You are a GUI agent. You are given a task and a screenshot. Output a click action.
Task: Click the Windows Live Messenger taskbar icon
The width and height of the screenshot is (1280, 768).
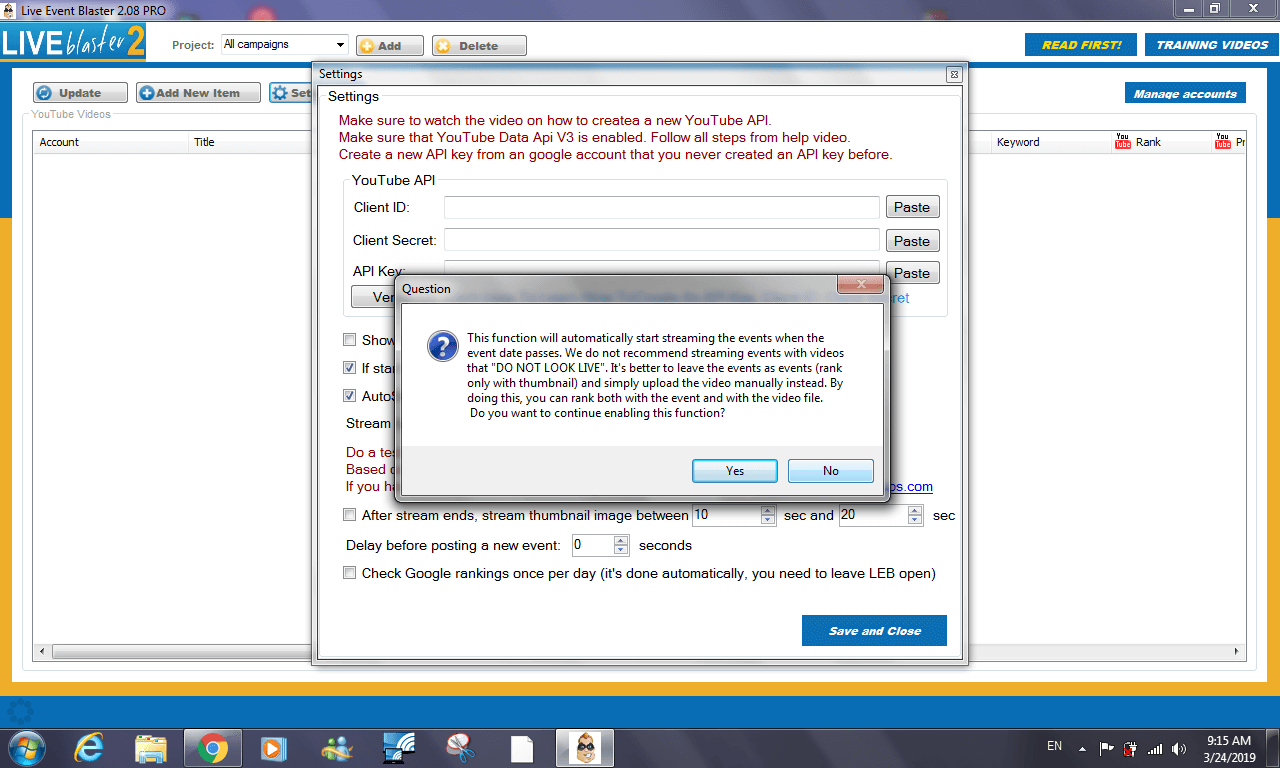[x=336, y=748]
